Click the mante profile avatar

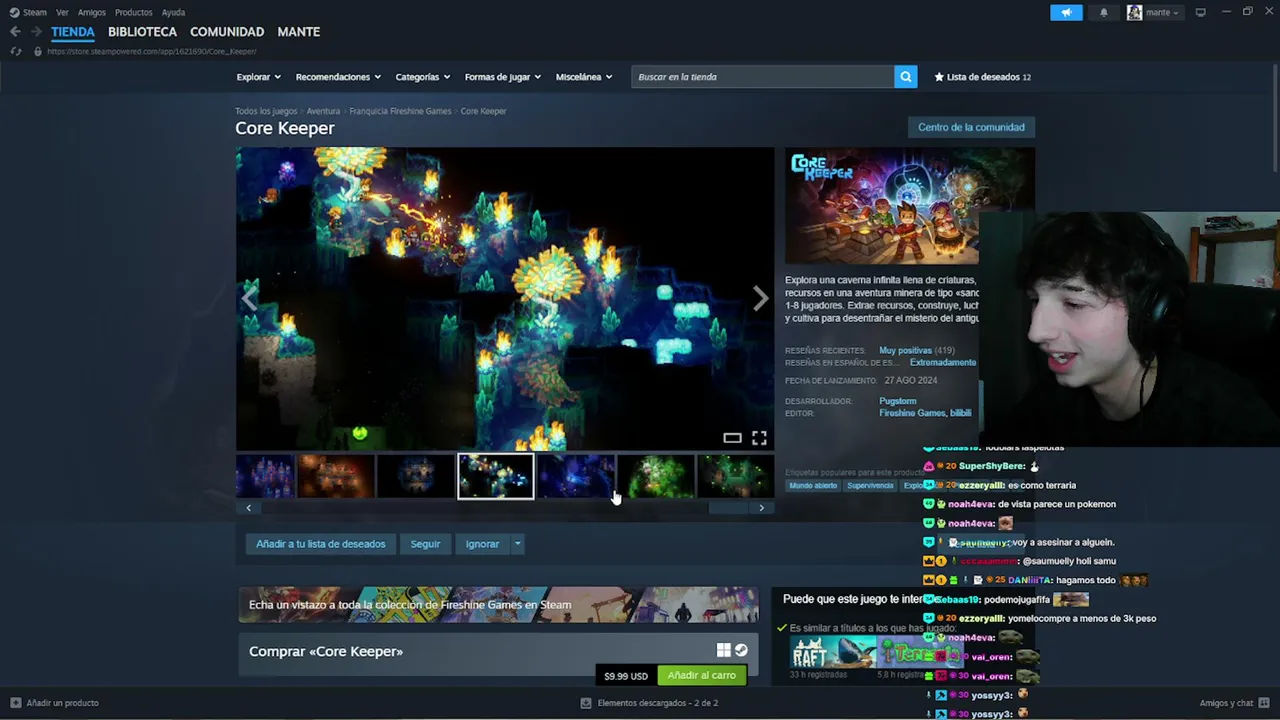[1134, 12]
